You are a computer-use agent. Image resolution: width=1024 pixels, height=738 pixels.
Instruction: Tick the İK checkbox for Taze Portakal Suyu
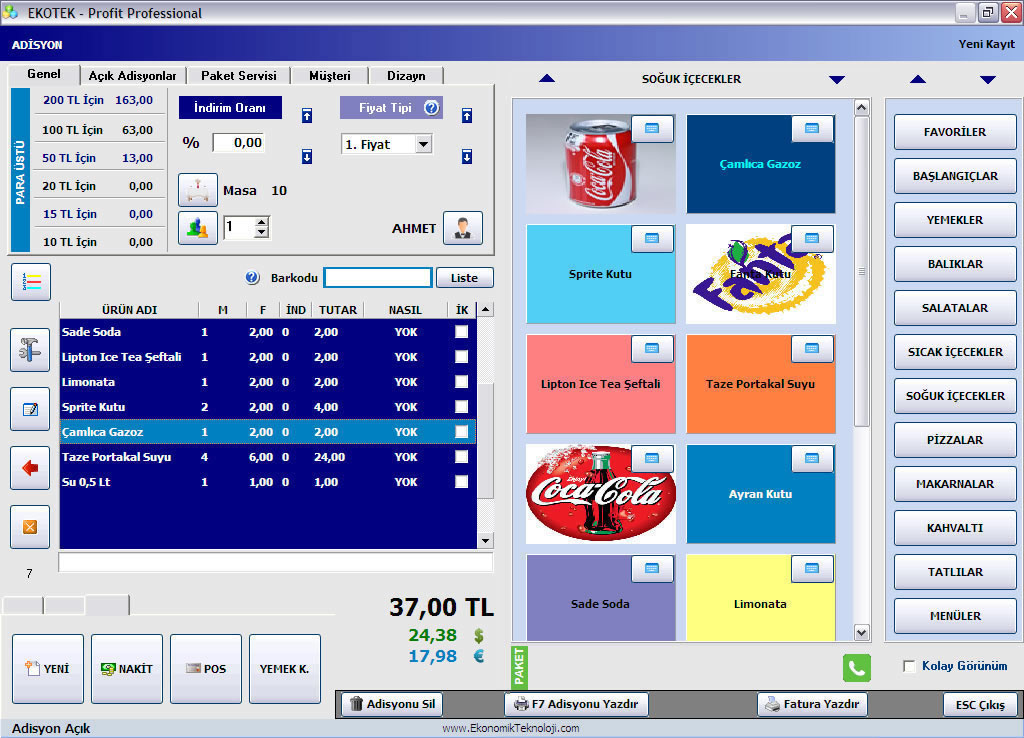tap(462, 457)
